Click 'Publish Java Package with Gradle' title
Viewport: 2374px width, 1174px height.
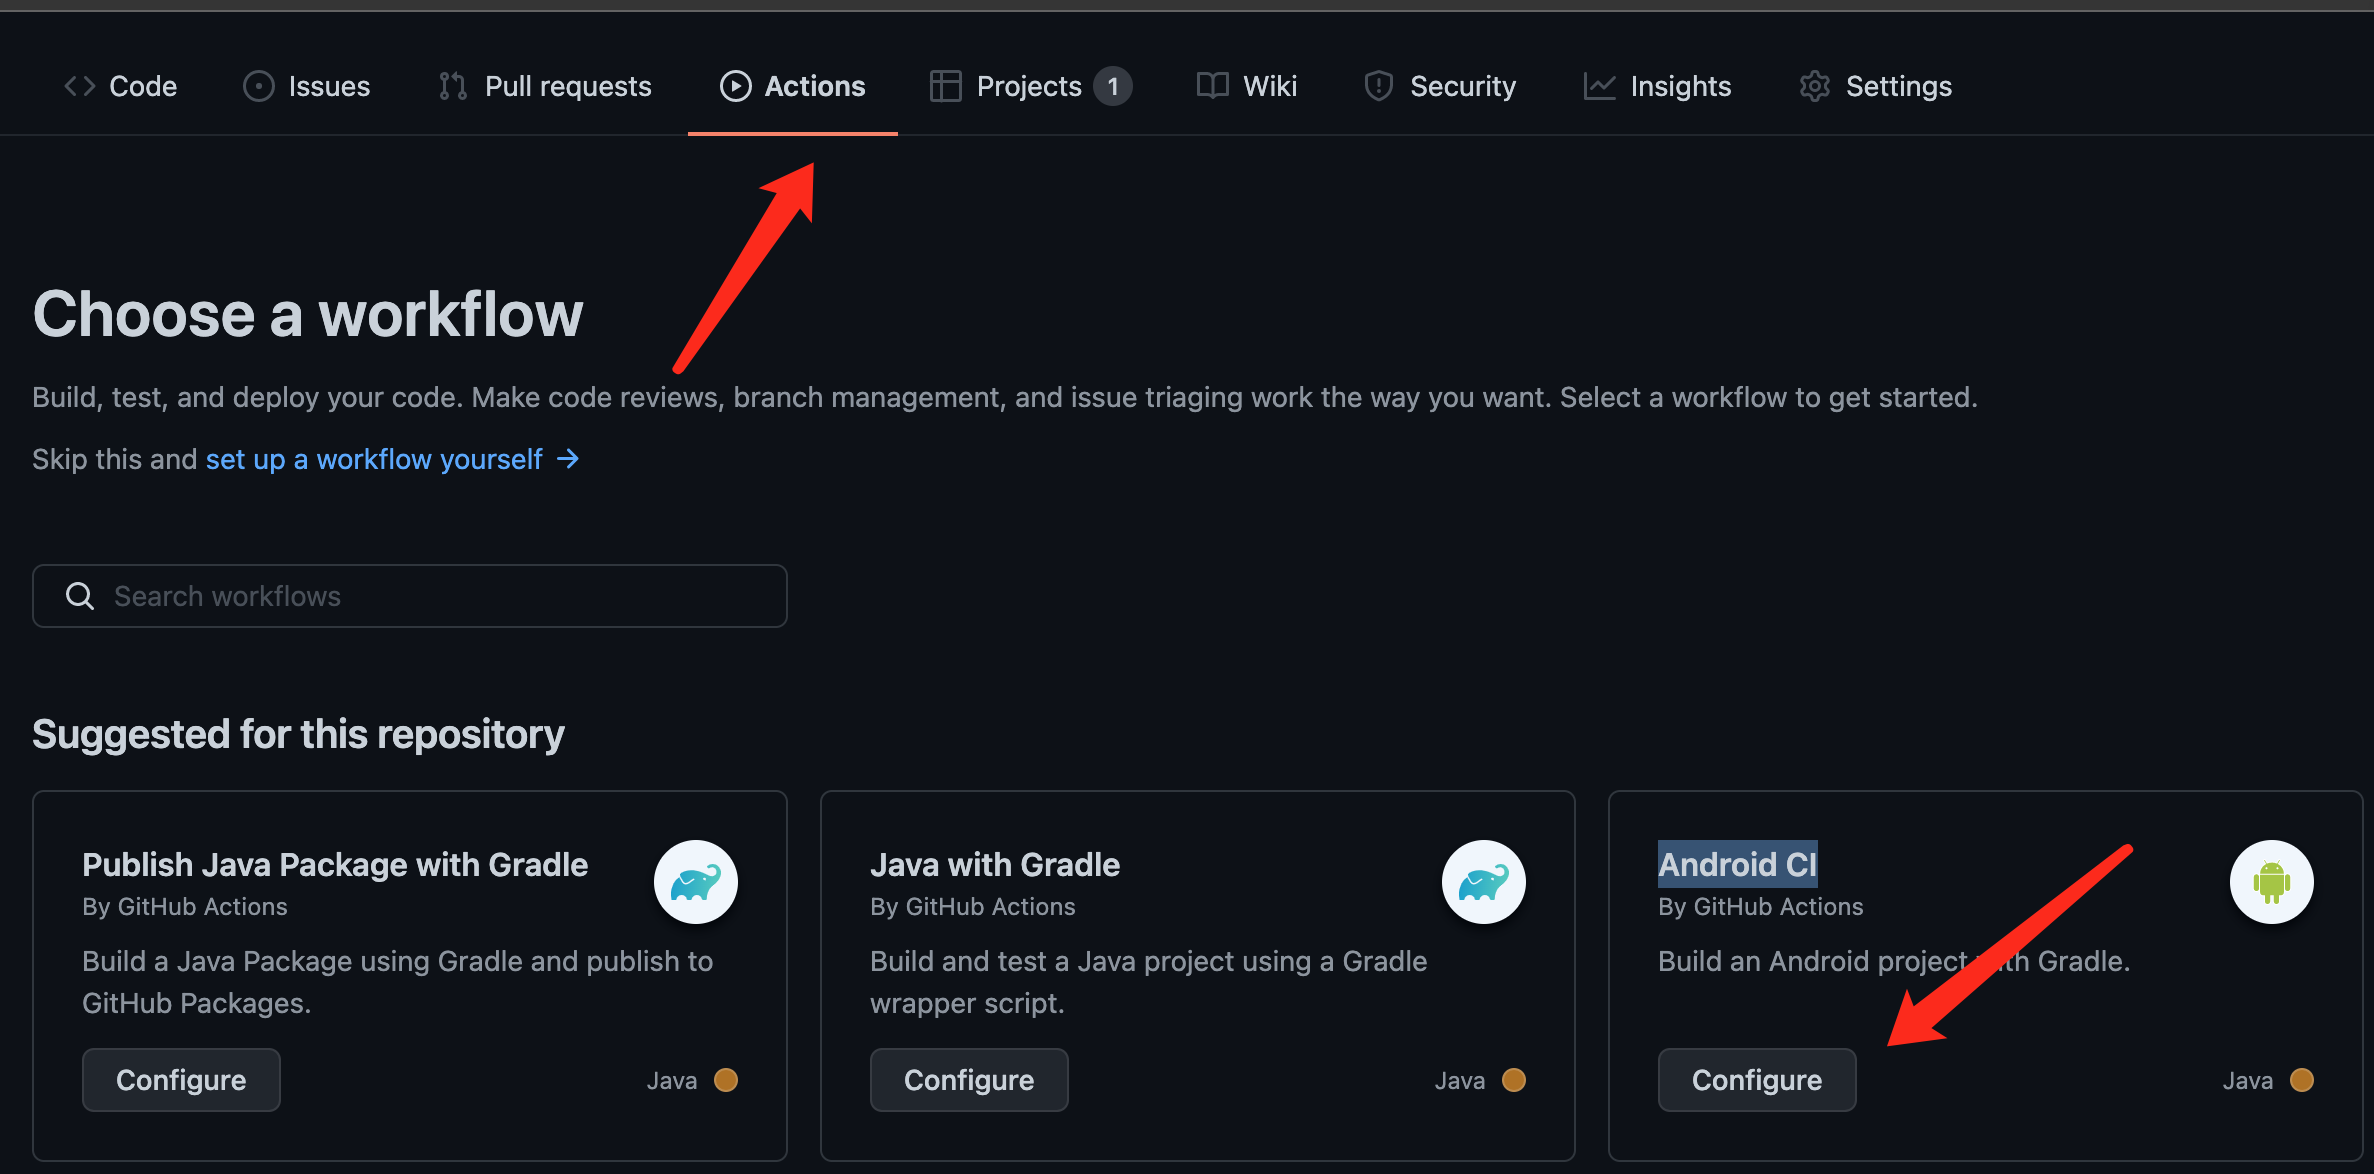pyautogui.click(x=335, y=865)
